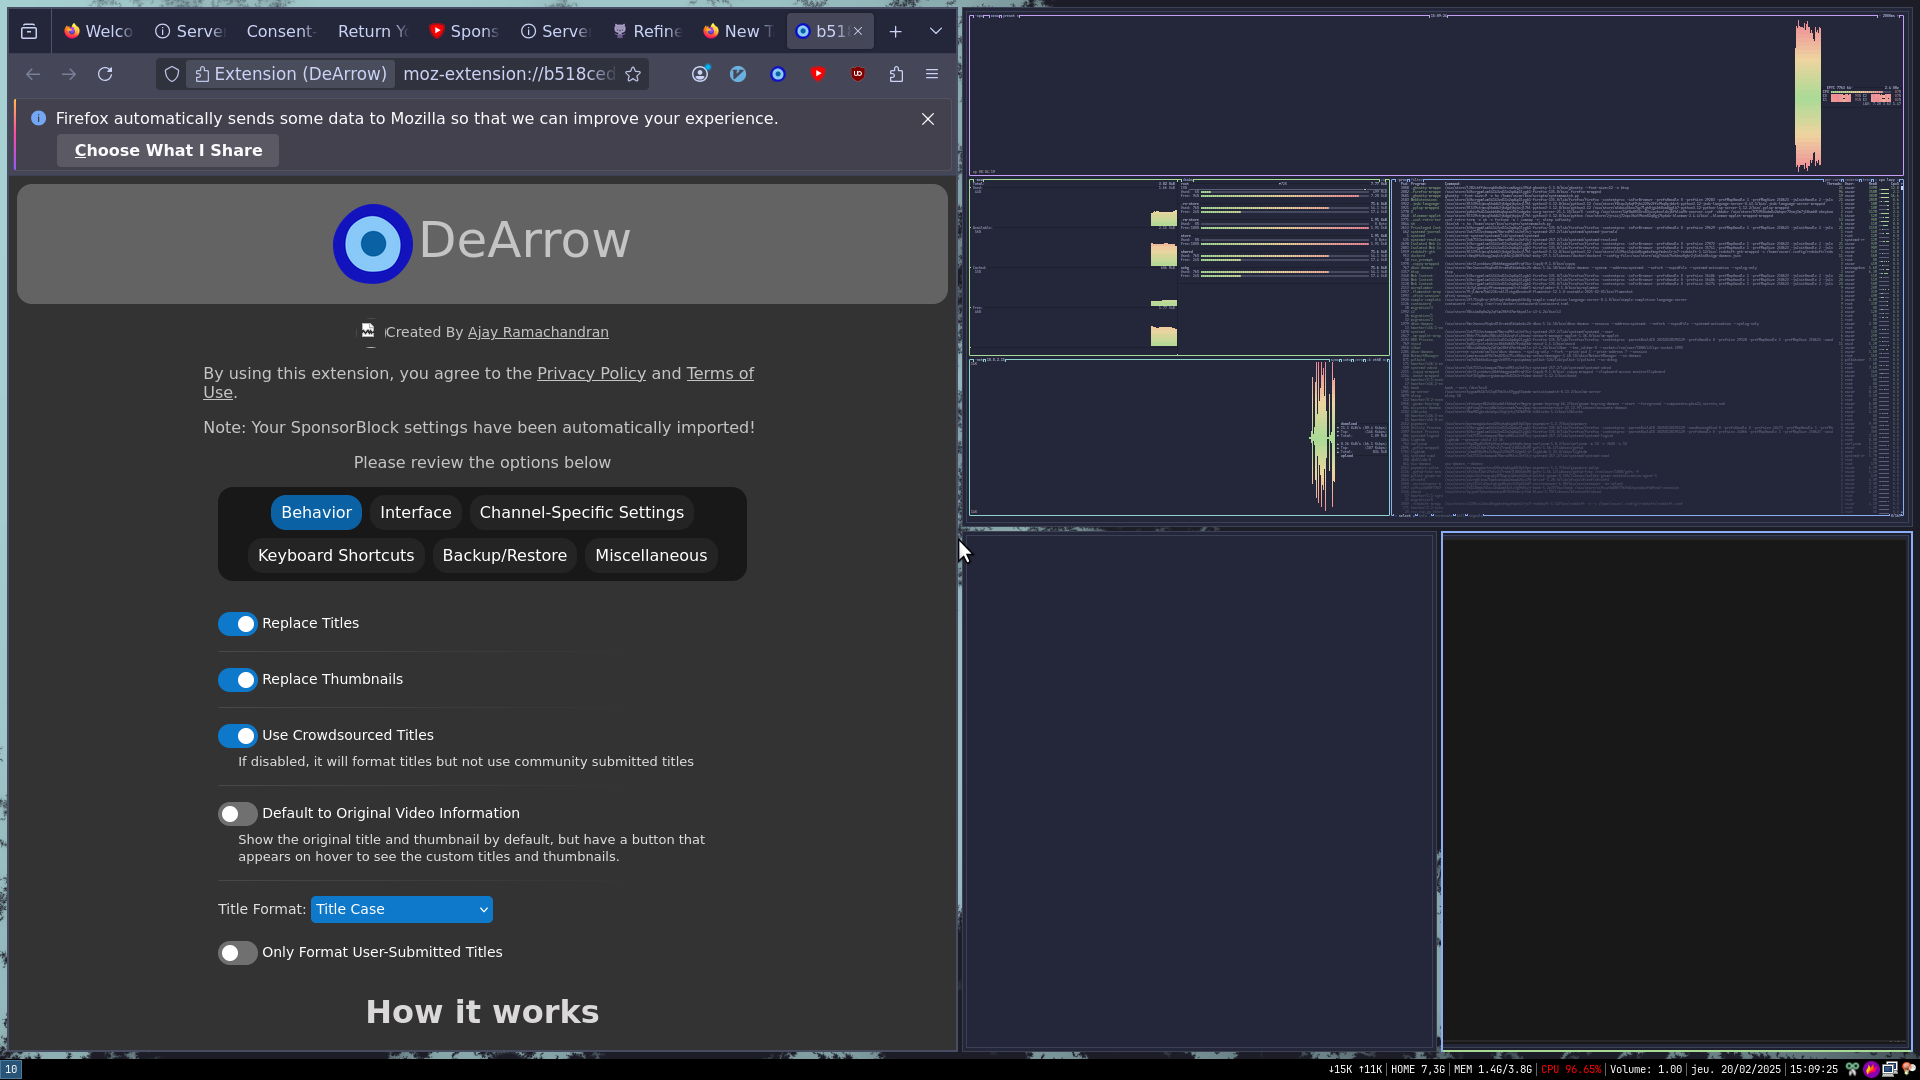Screen dimensions: 1920x1080
Task: Toggle the Replace Thumbnails switch
Action: pyautogui.click(x=238, y=680)
